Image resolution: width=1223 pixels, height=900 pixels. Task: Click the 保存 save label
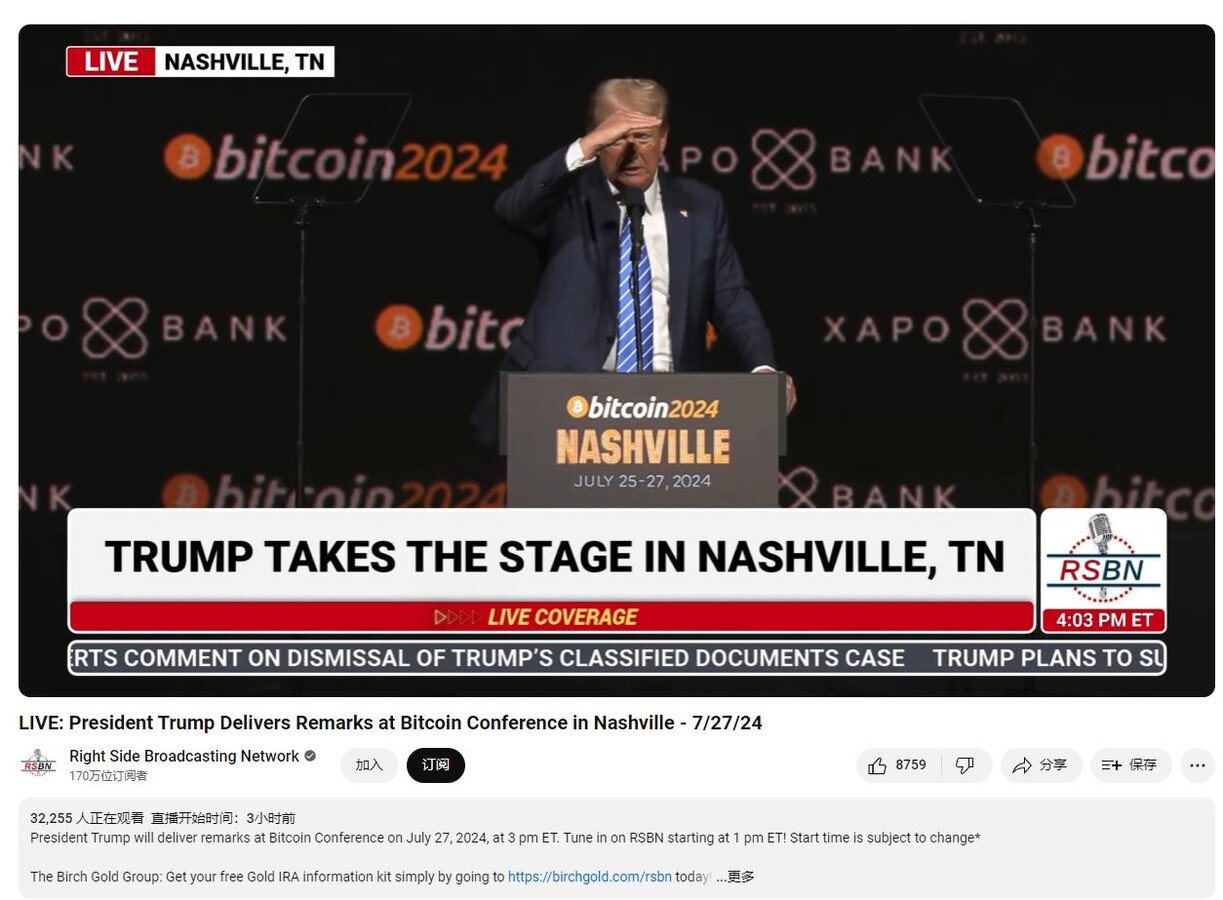pos(1143,765)
